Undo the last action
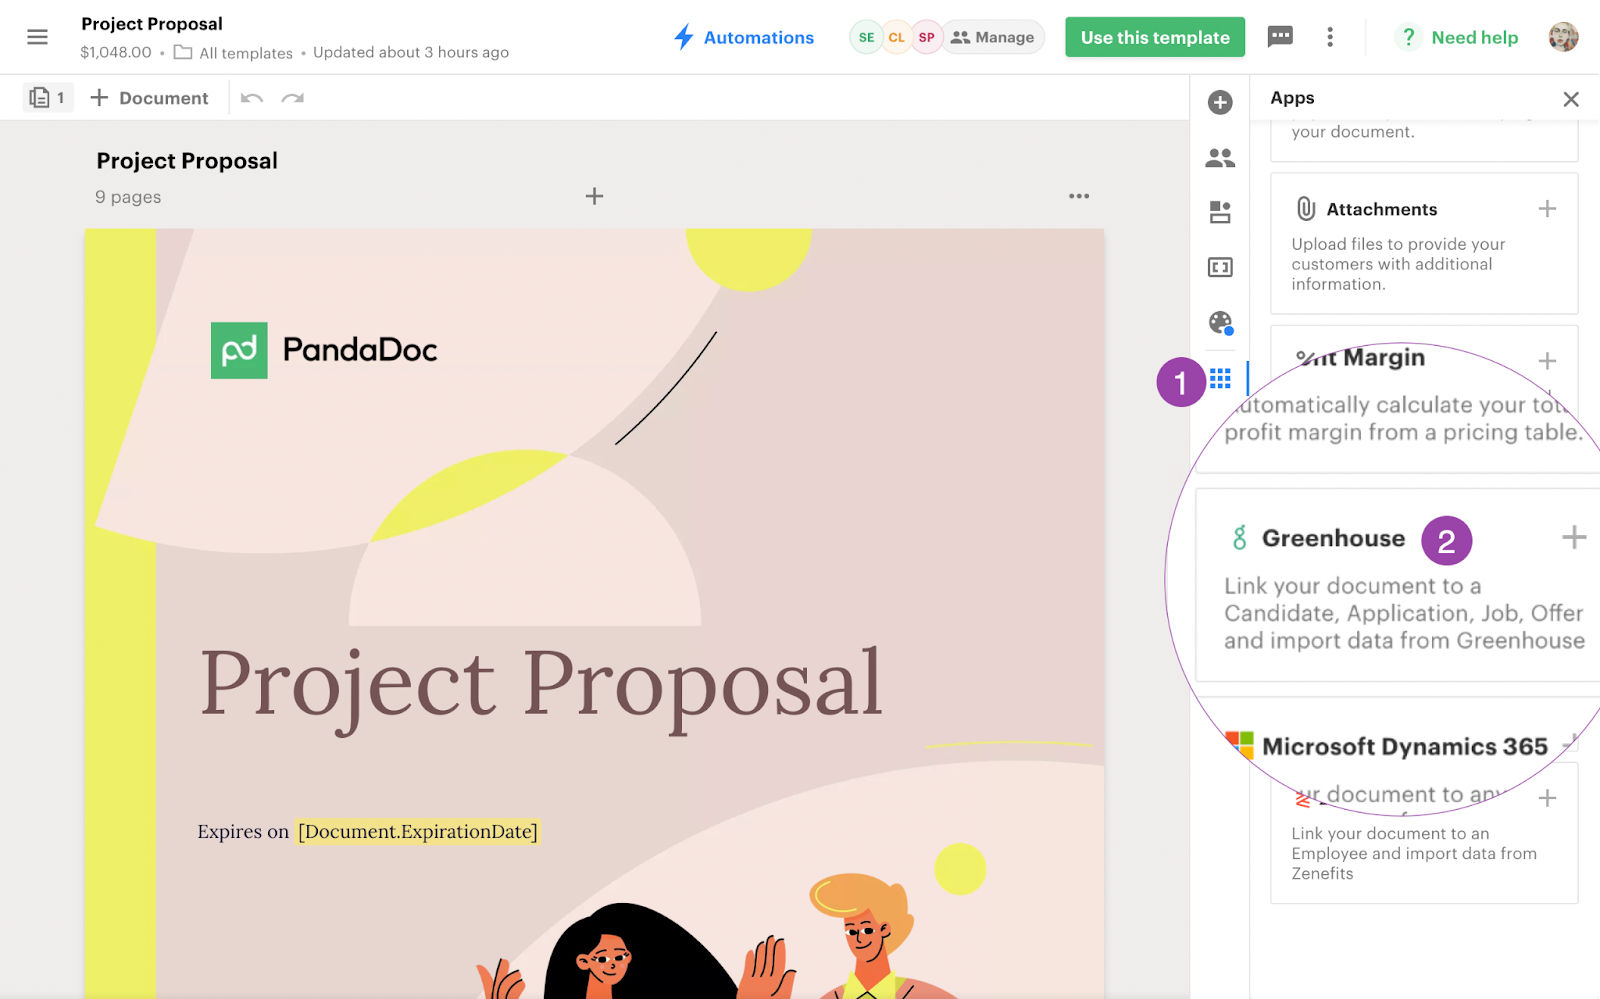 [x=252, y=98]
